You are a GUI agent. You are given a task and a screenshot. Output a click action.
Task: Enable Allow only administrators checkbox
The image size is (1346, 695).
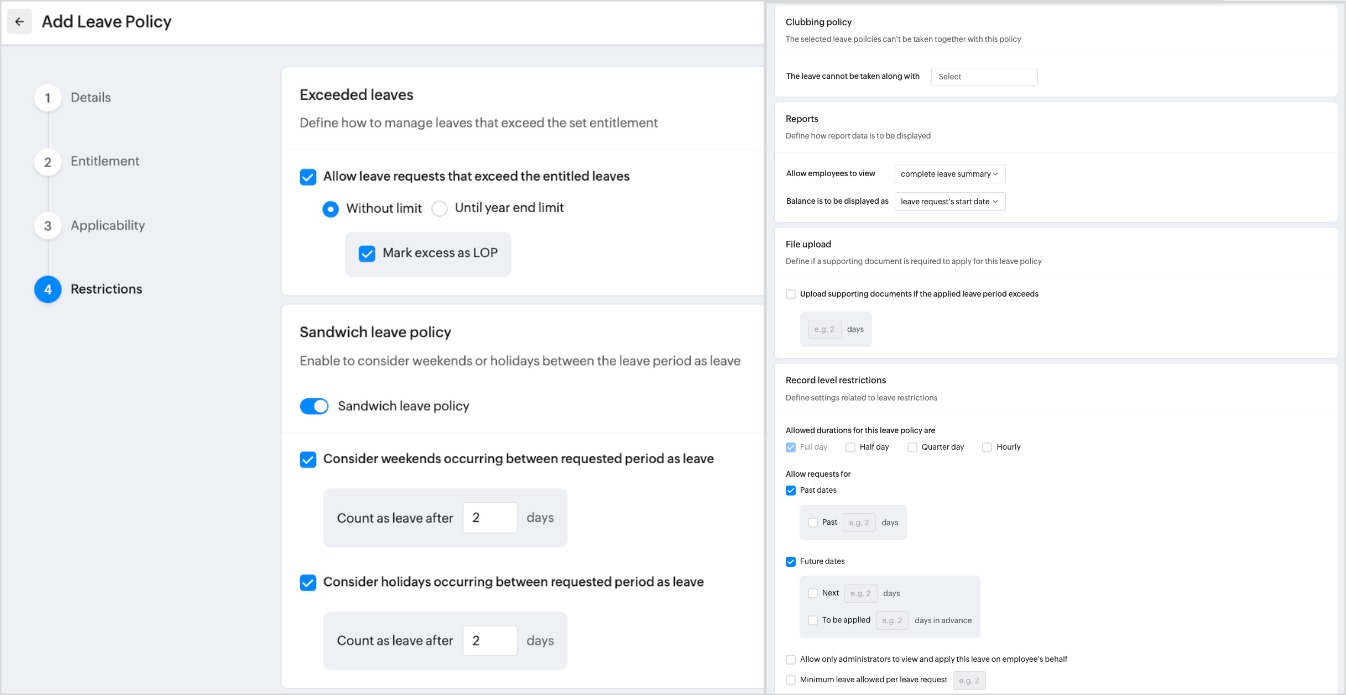791,660
